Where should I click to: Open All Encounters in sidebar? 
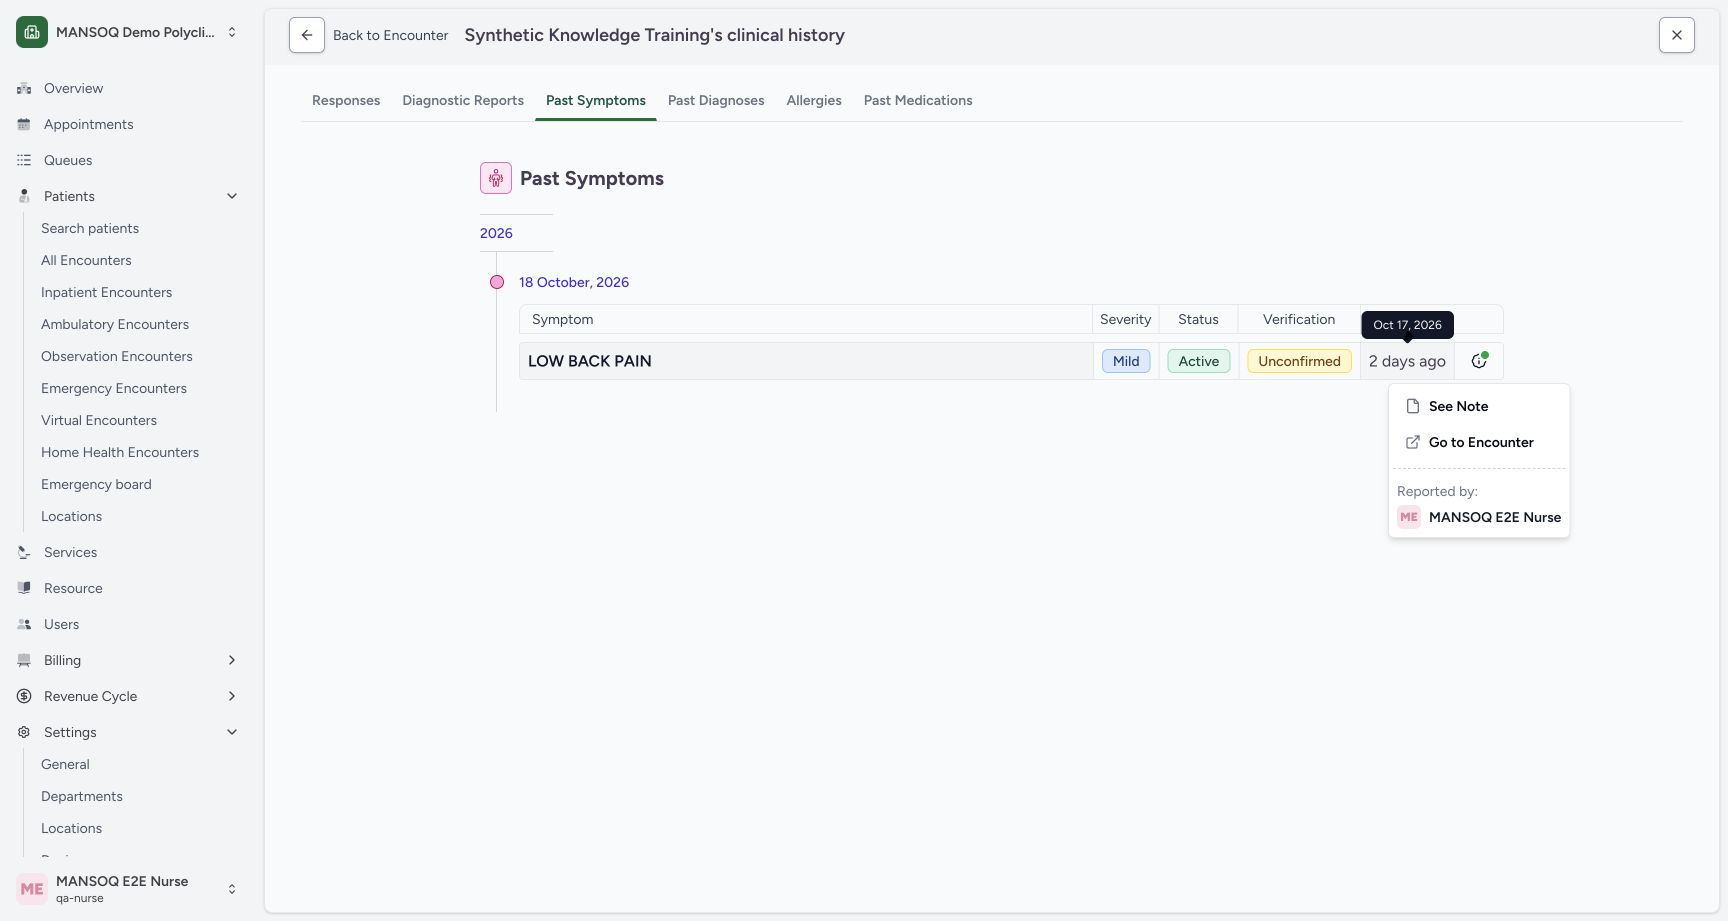[x=86, y=260]
